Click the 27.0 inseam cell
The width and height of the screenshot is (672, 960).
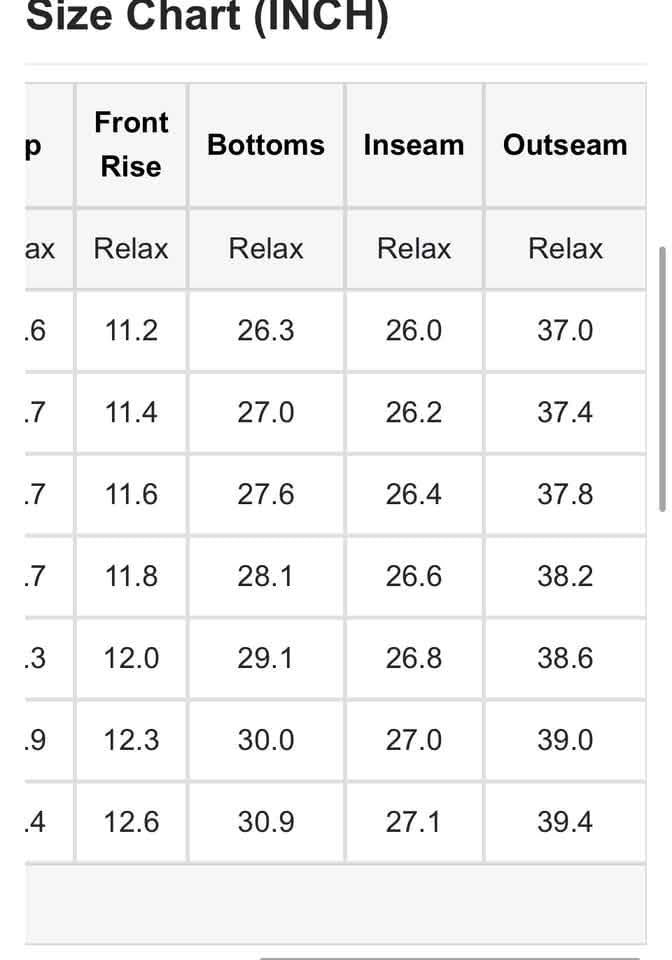click(x=414, y=740)
